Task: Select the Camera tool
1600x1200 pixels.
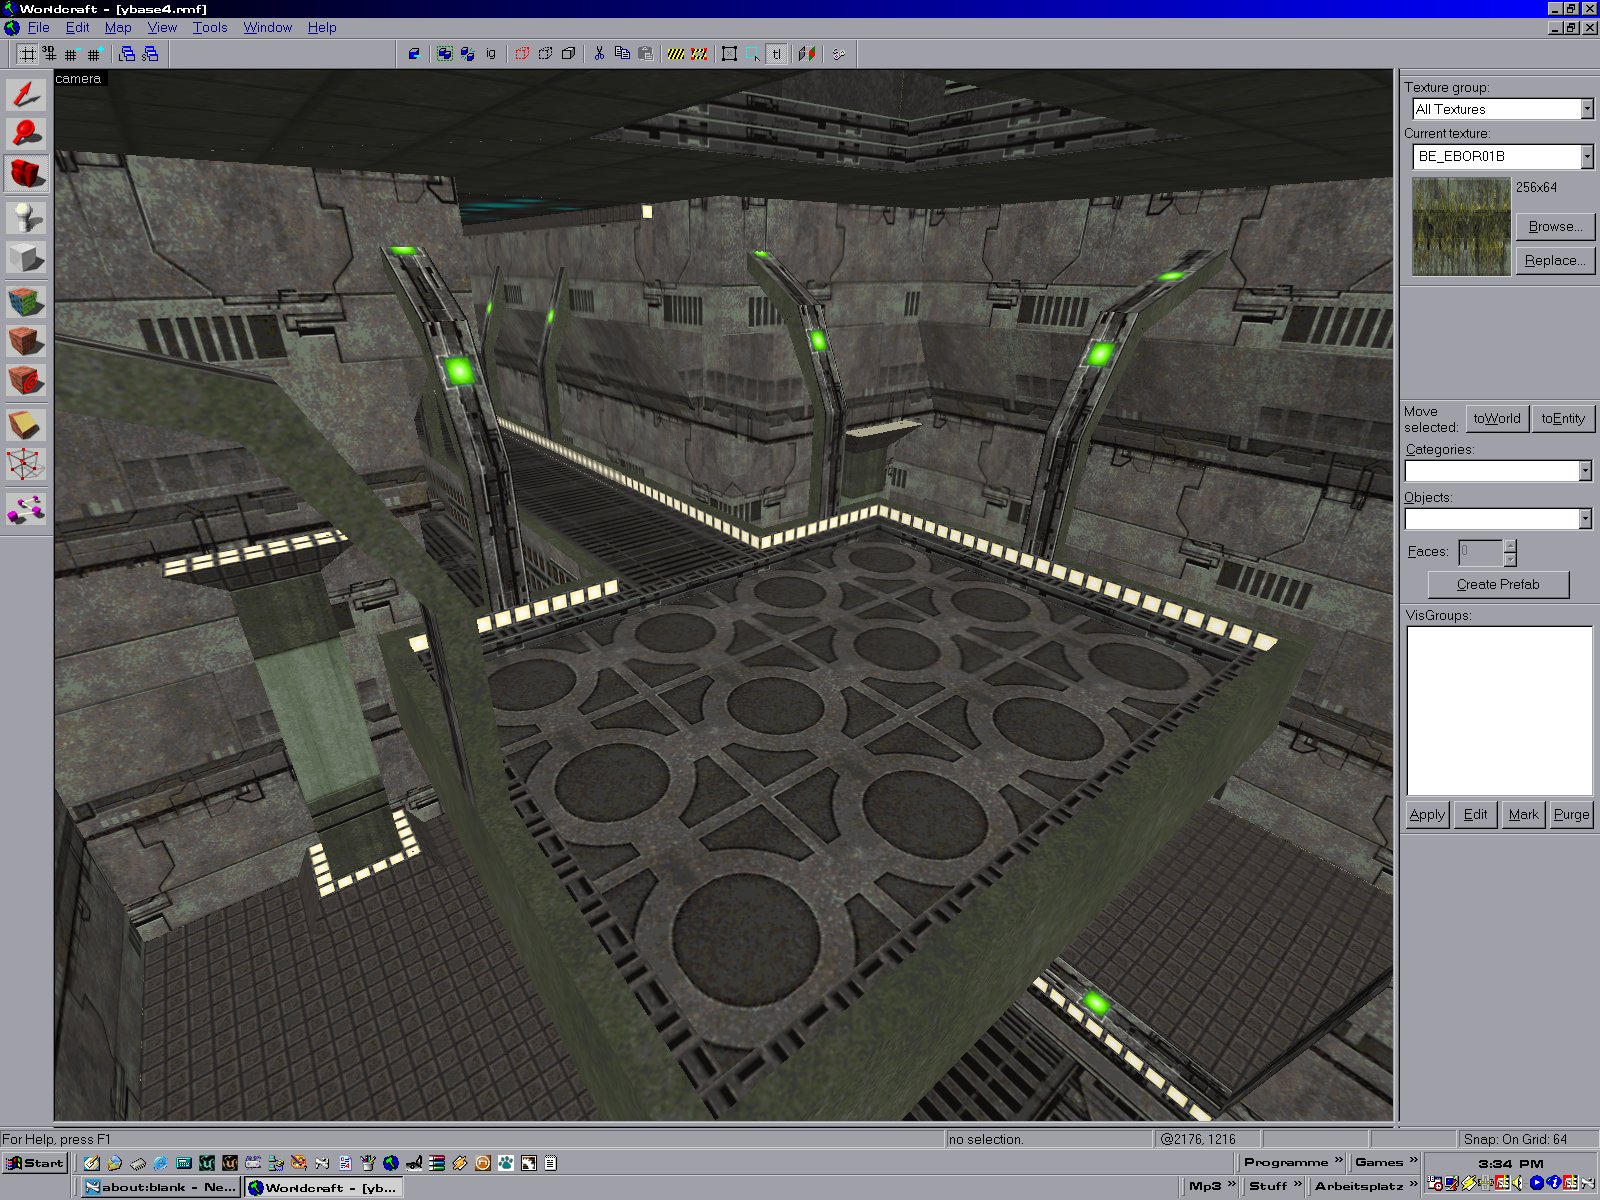Action: [26, 173]
